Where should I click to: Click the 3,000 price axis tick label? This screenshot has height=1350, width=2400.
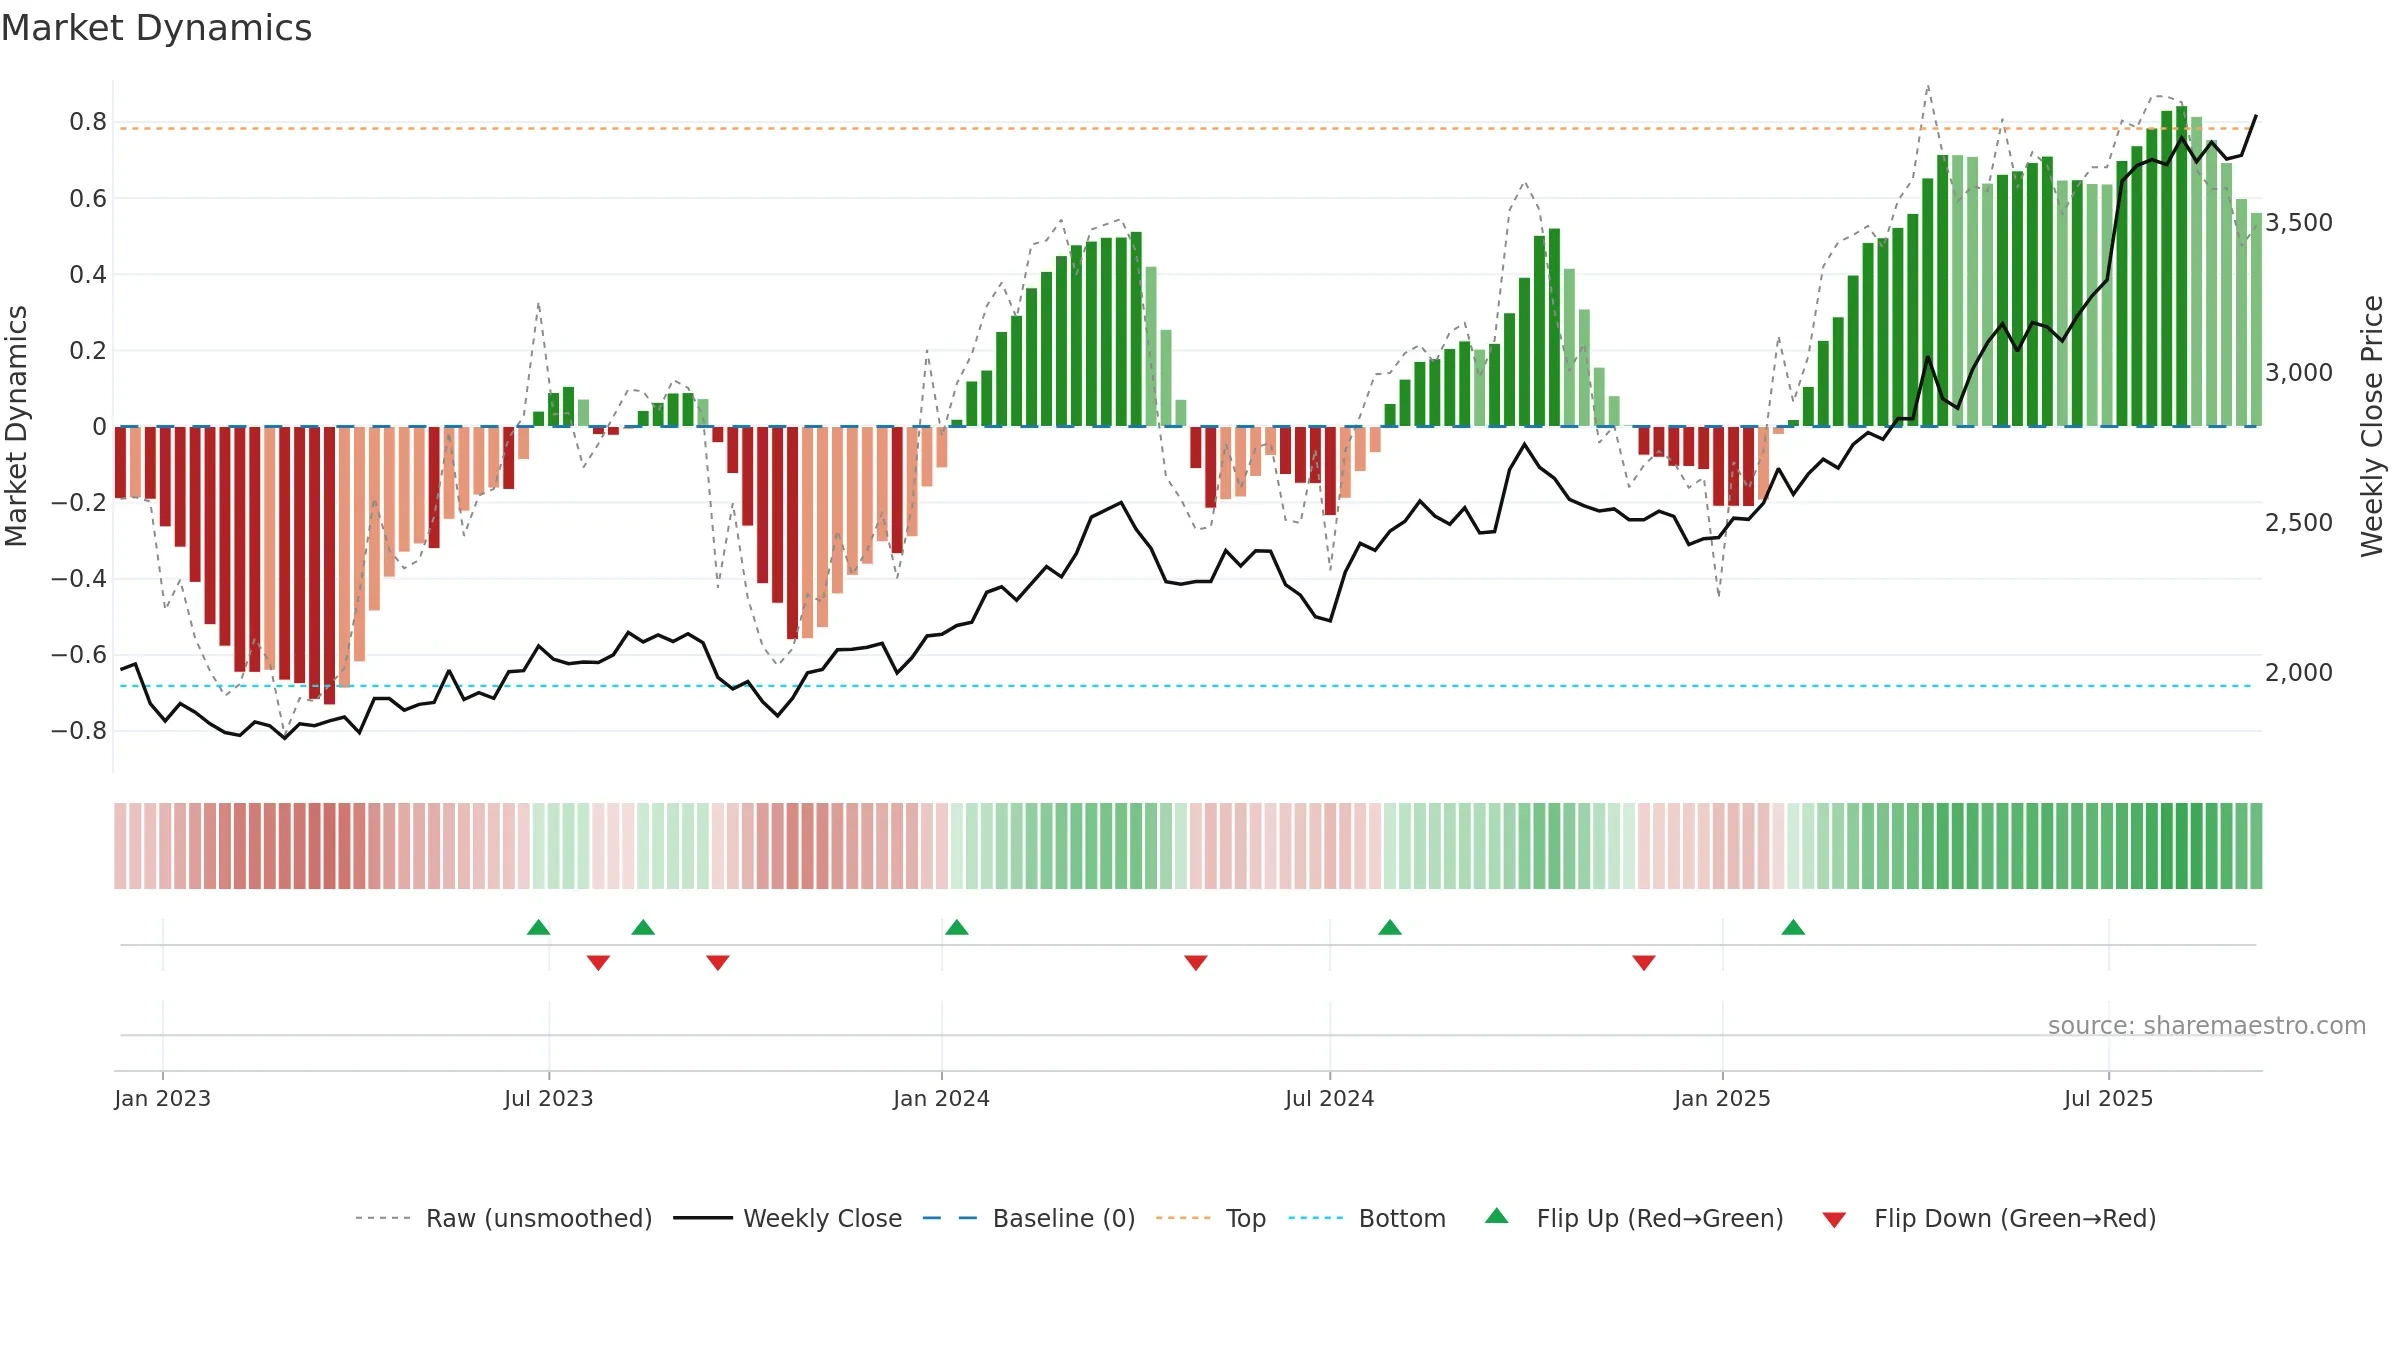[2299, 372]
